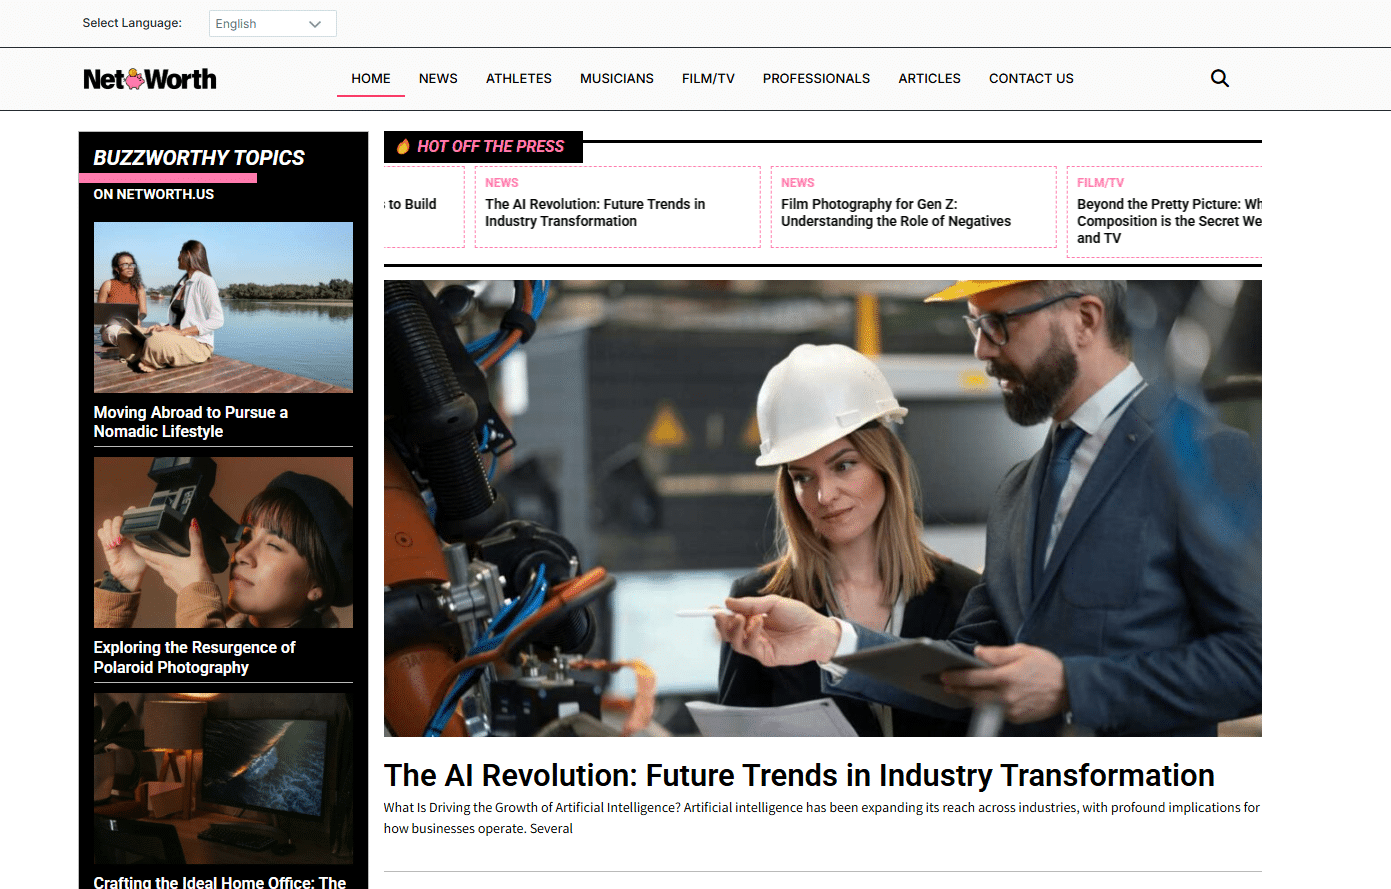The height and width of the screenshot is (889, 1391).
Task: Open the home office desk thumbnail
Action: tap(223, 778)
